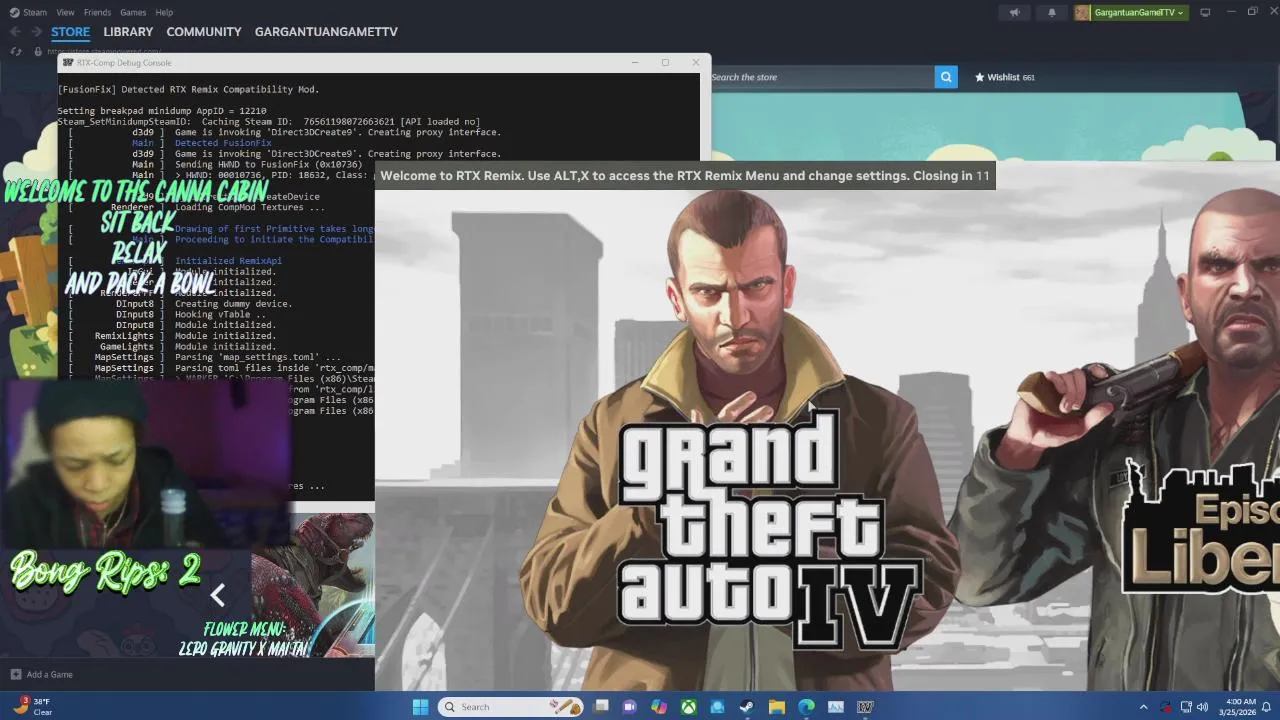This screenshot has width=1280, height=720.
Task: Click Add a Game in Steam
Action: [x=41, y=674]
